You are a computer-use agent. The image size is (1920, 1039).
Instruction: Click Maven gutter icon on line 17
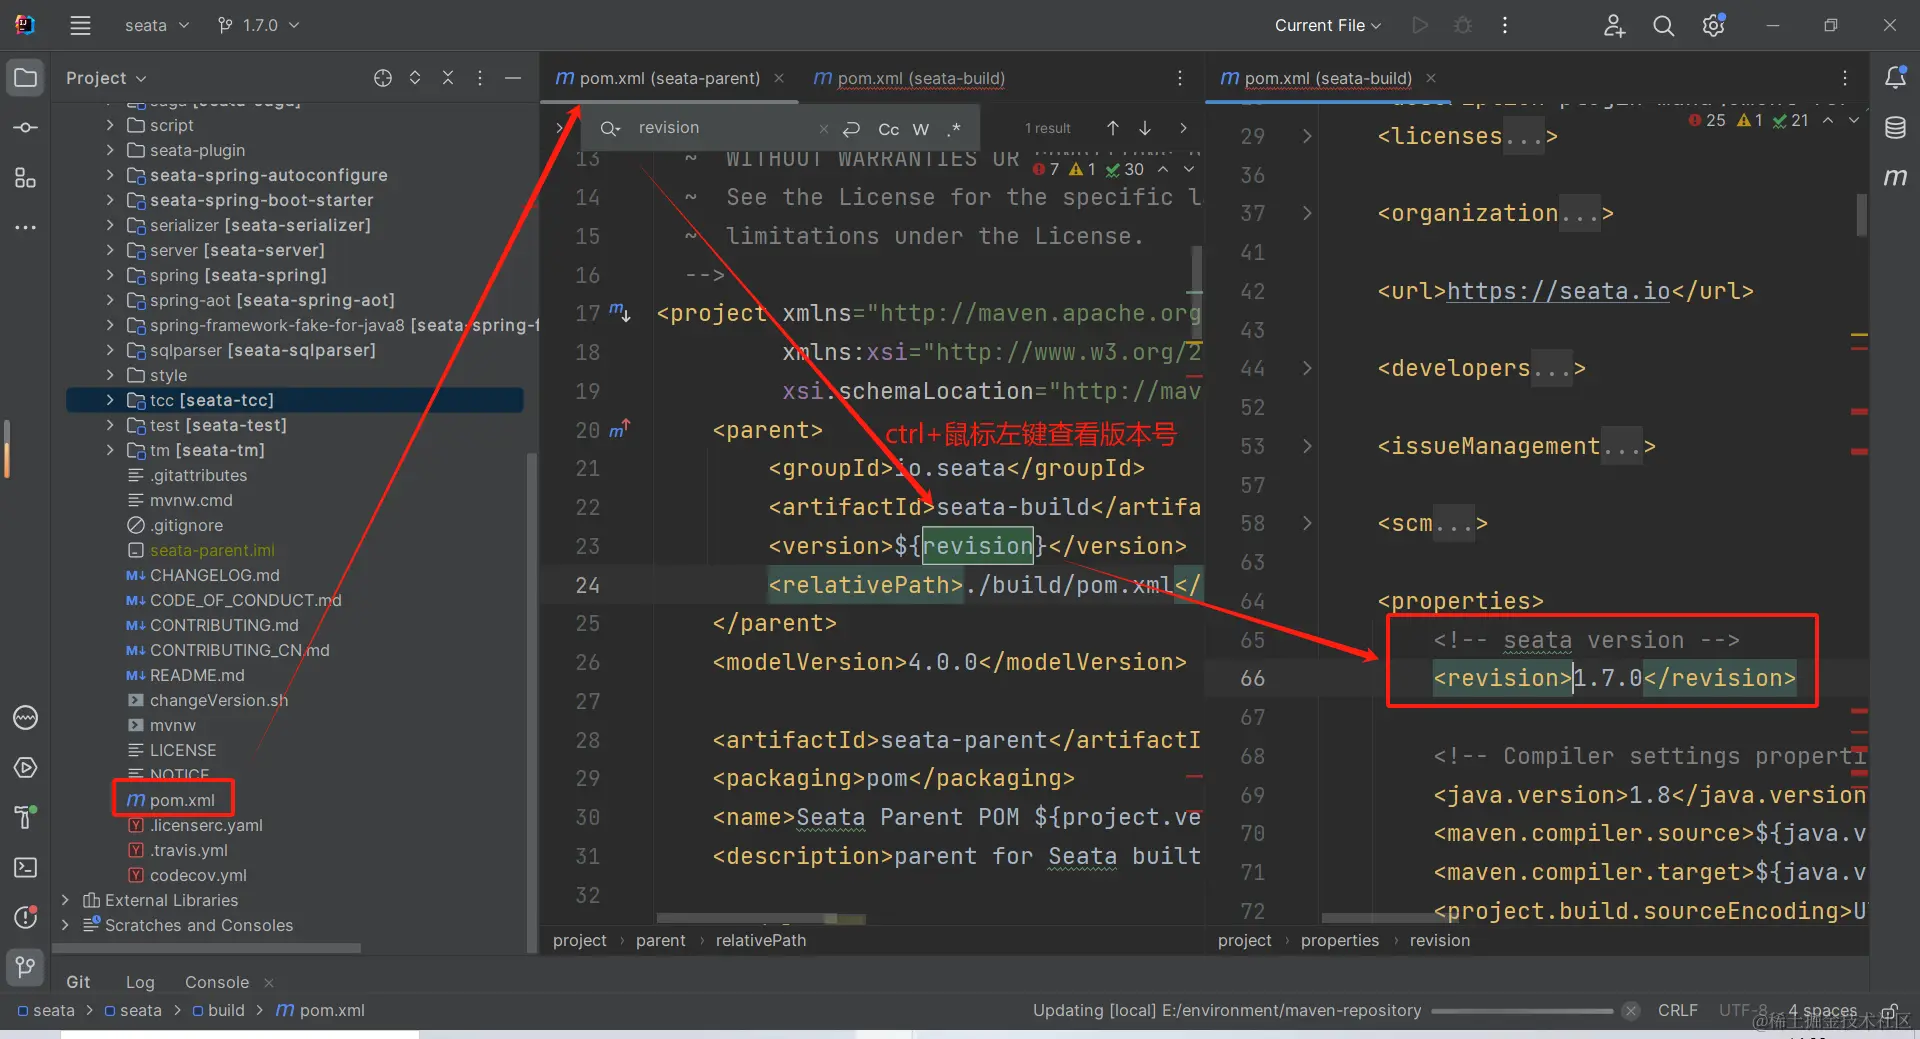pyautogui.click(x=620, y=313)
